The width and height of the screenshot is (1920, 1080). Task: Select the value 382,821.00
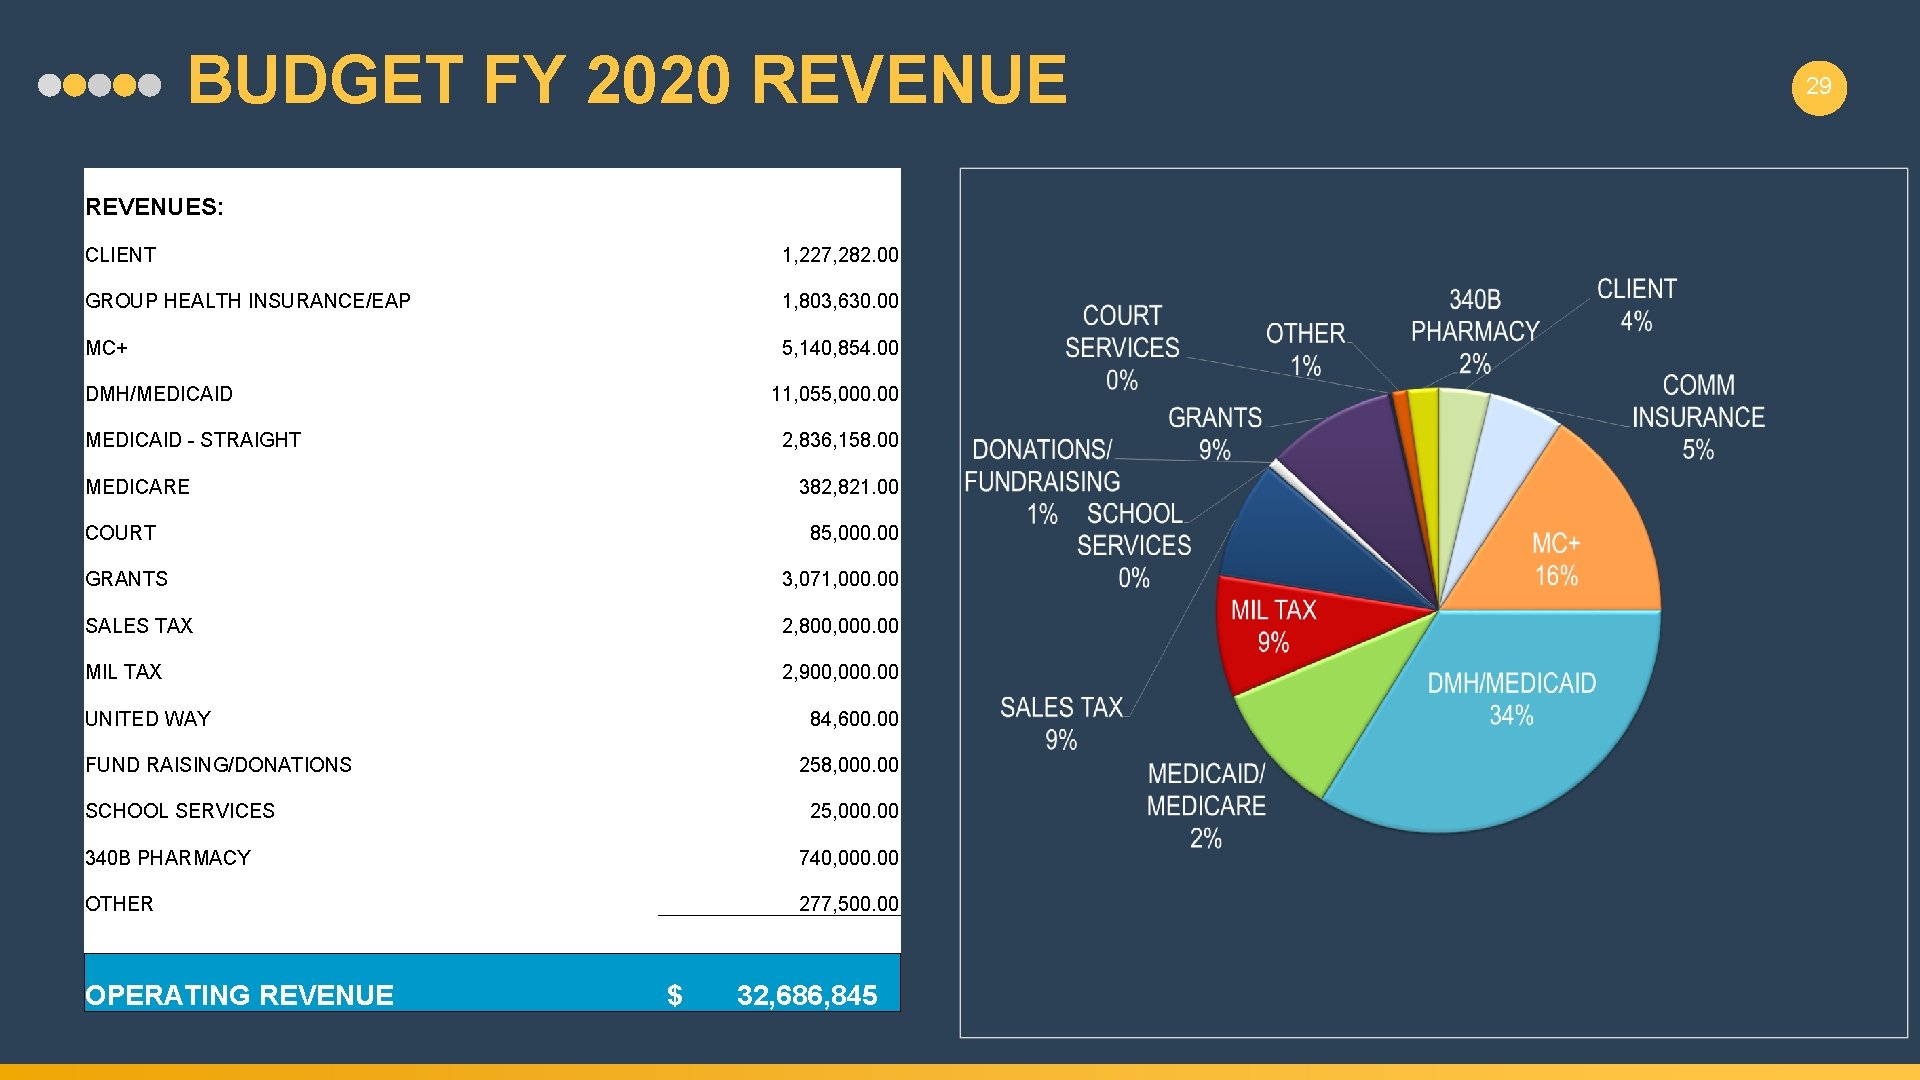click(849, 487)
